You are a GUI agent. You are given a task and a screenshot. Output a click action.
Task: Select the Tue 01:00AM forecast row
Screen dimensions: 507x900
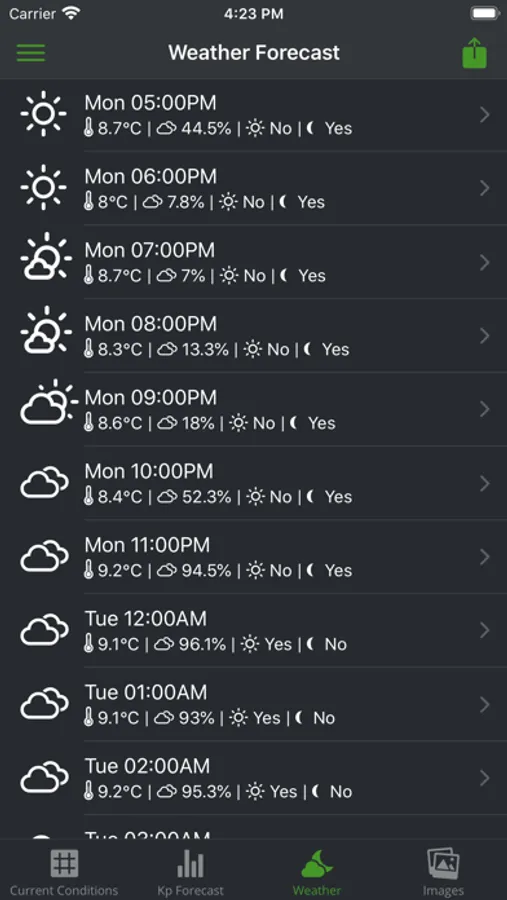pyautogui.click(x=253, y=704)
